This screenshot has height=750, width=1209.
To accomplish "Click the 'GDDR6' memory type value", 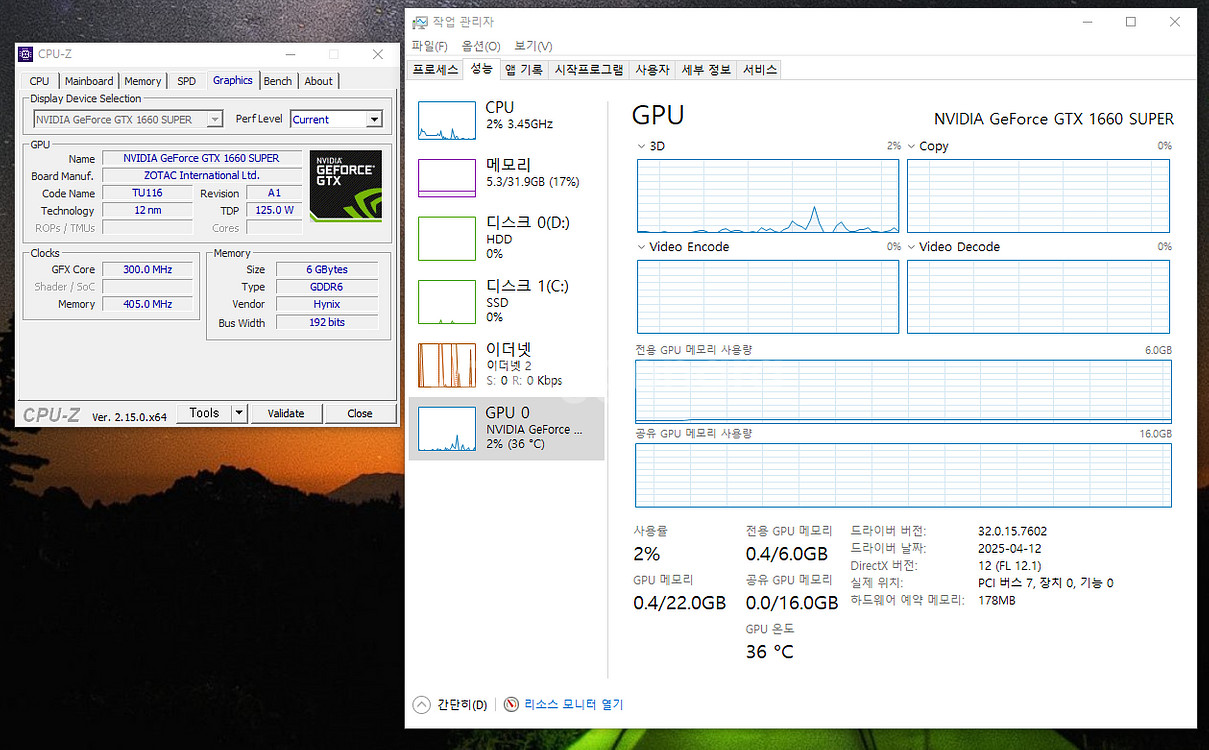I will [327, 287].
